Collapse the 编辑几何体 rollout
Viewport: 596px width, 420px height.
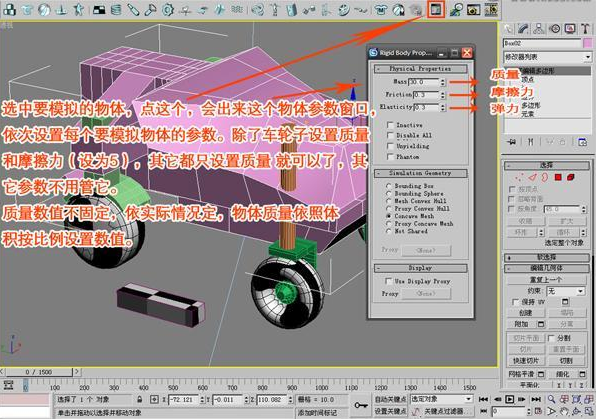pos(547,268)
